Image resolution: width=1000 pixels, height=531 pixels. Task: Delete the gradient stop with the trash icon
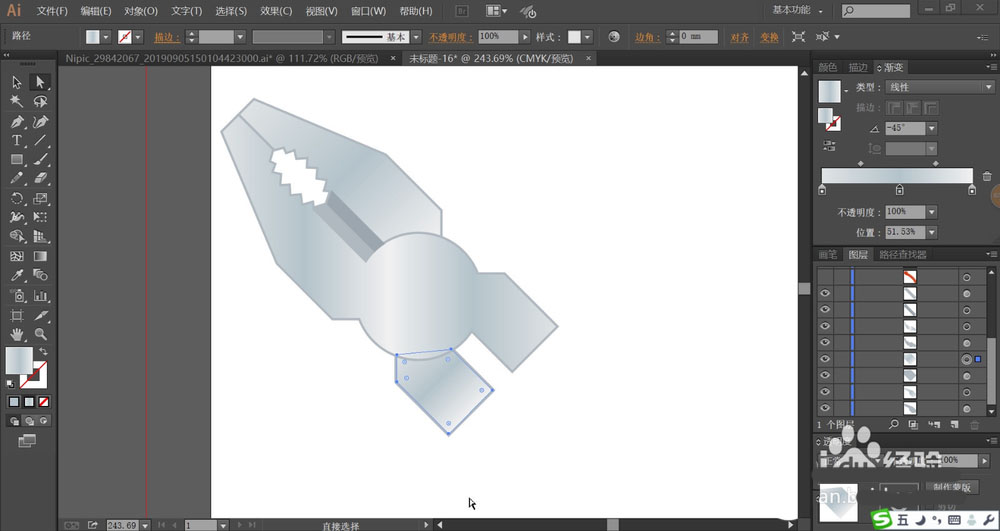pos(987,177)
